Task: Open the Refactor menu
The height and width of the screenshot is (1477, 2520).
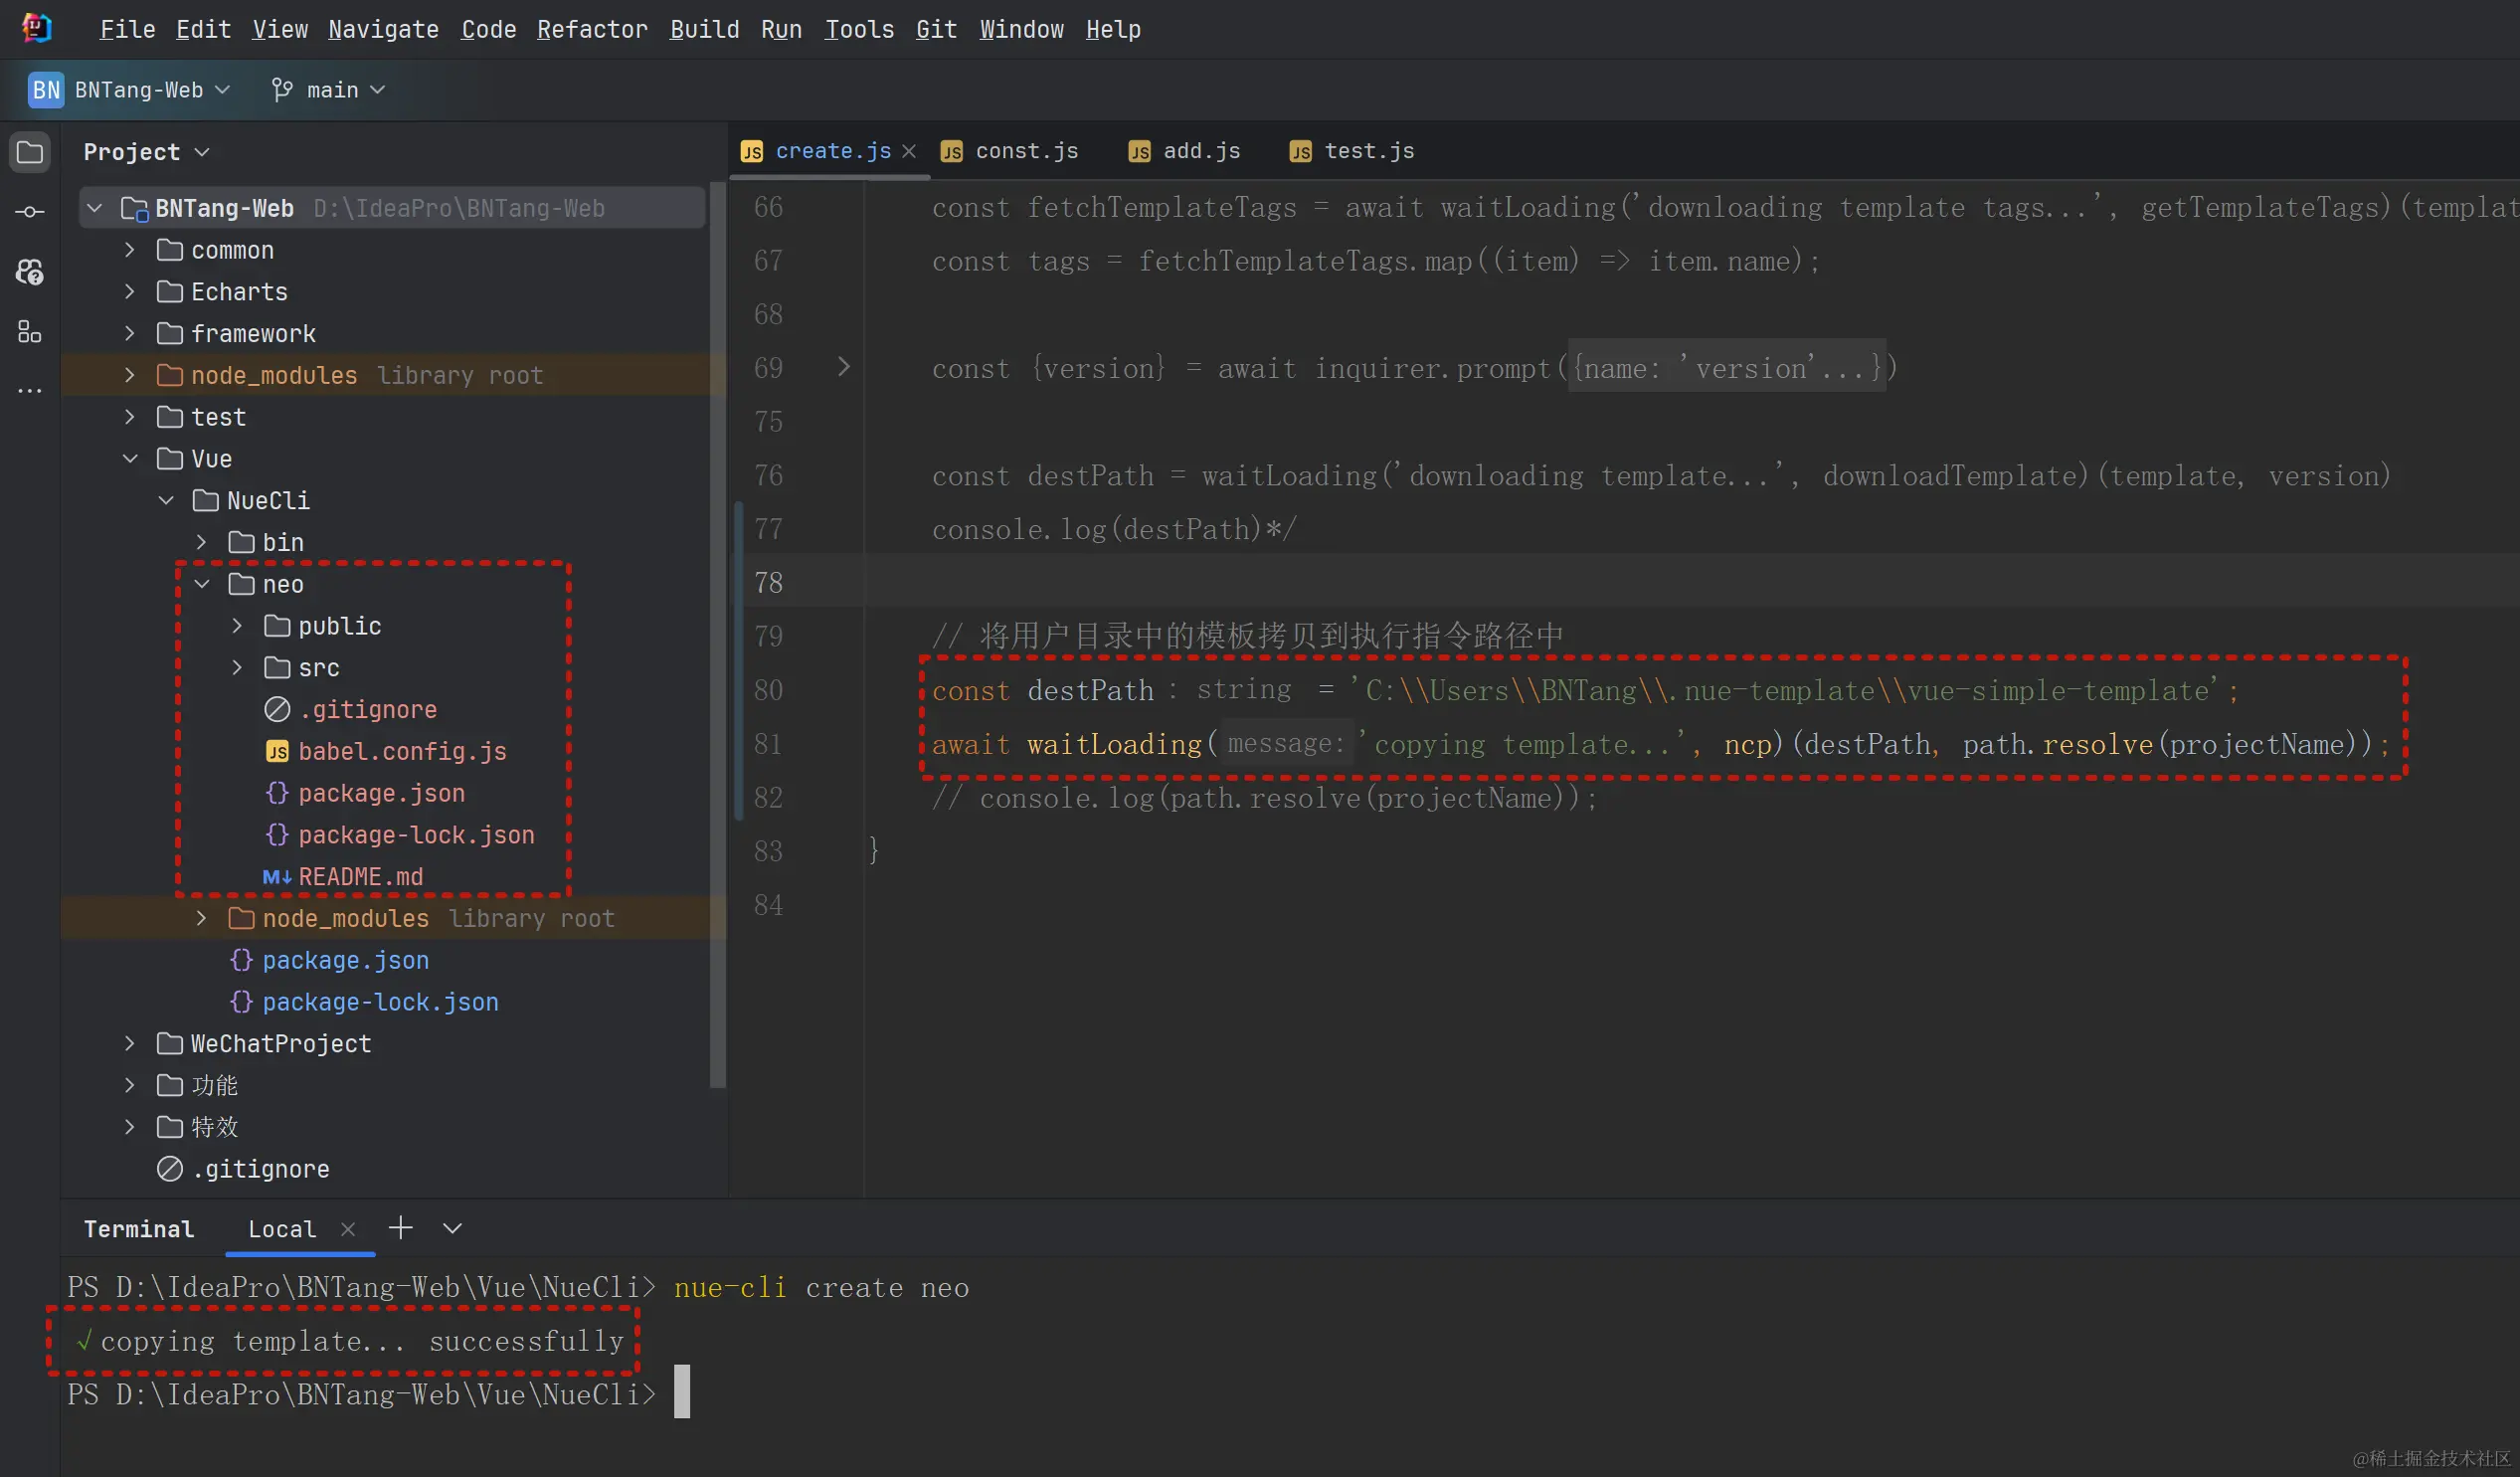Action: 592,30
